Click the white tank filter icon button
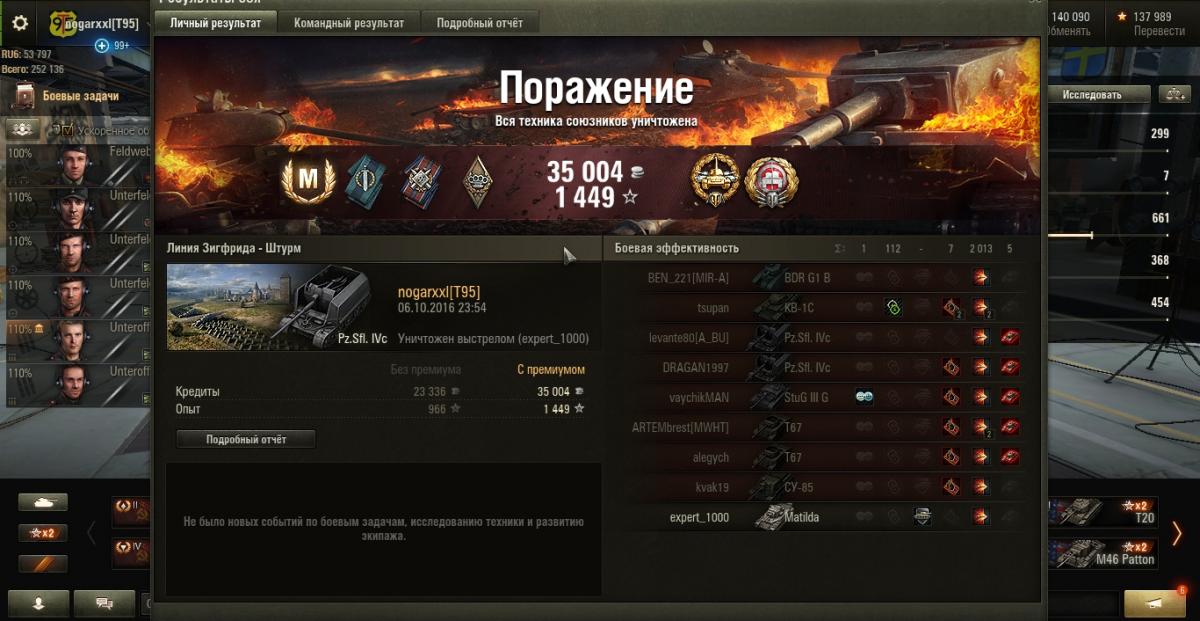 click(43, 503)
